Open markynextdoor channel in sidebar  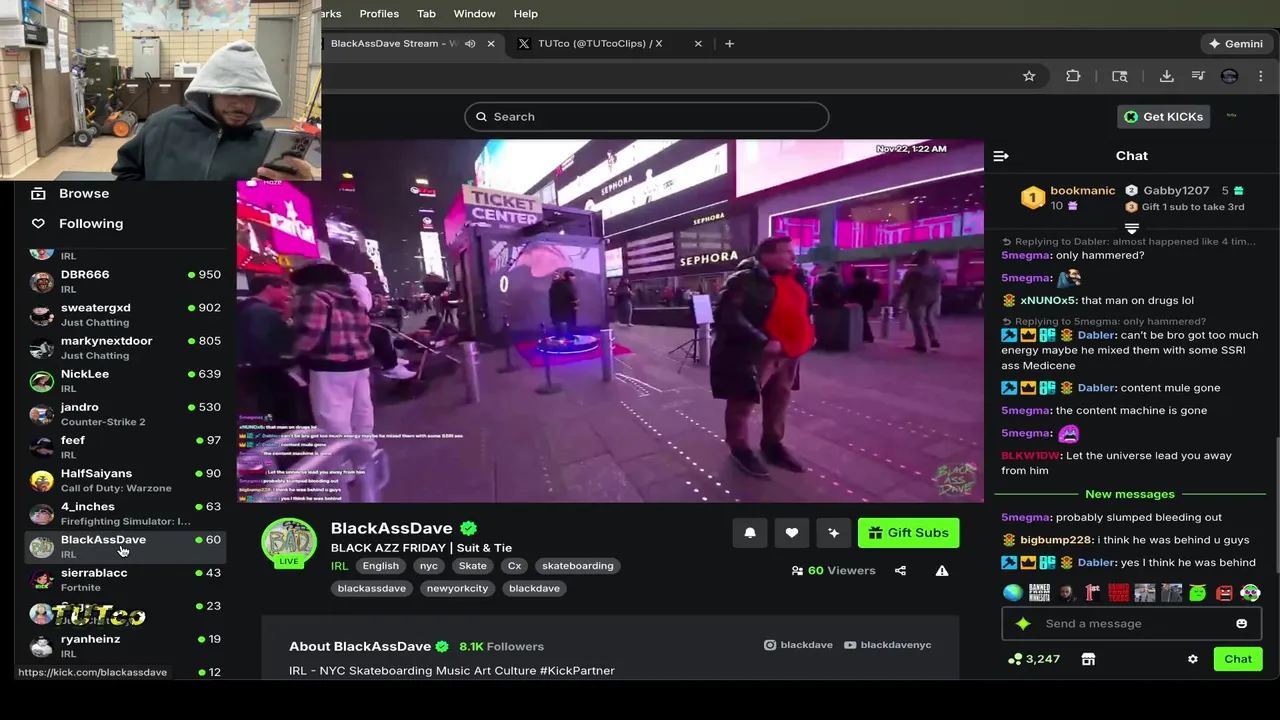(125, 347)
